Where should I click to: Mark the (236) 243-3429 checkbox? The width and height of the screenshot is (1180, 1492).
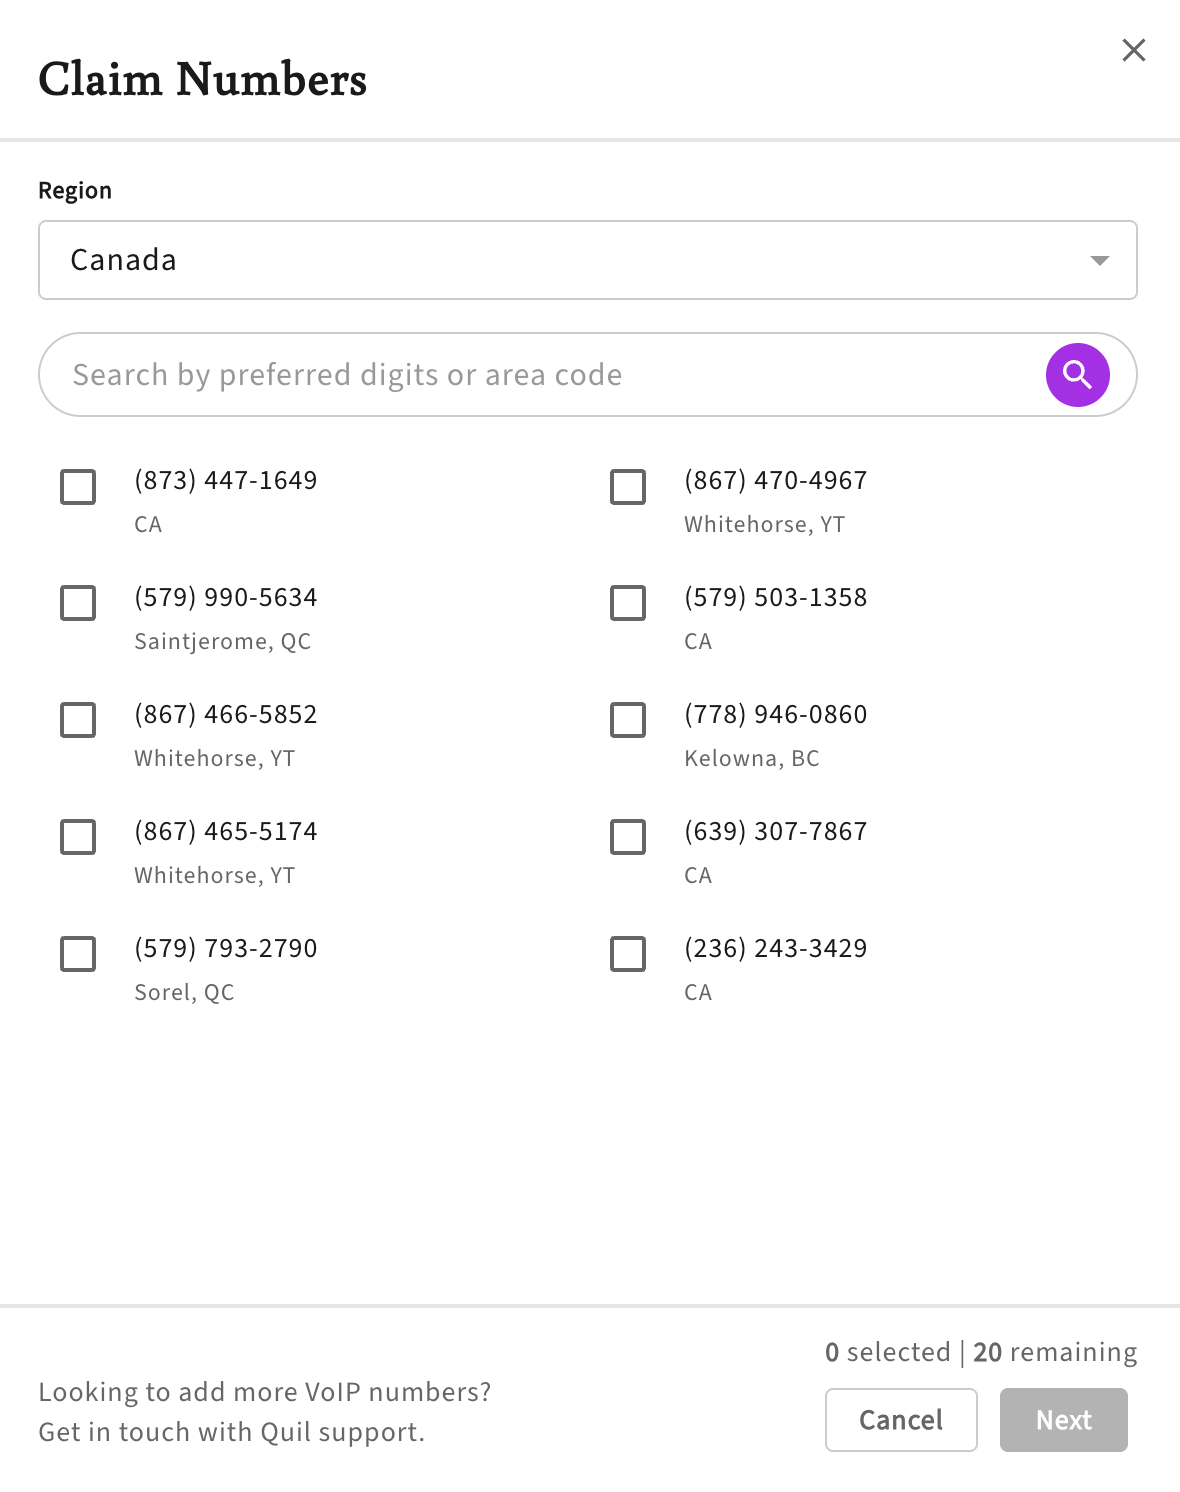click(x=628, y=954)
